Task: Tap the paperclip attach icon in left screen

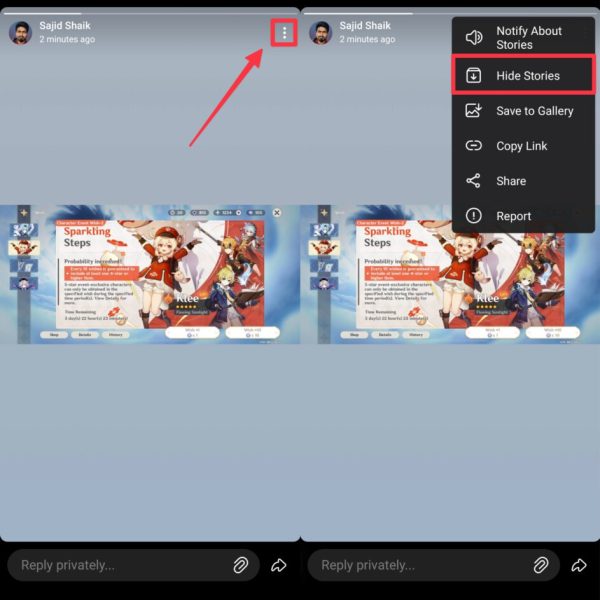Action: pos(241,565)
